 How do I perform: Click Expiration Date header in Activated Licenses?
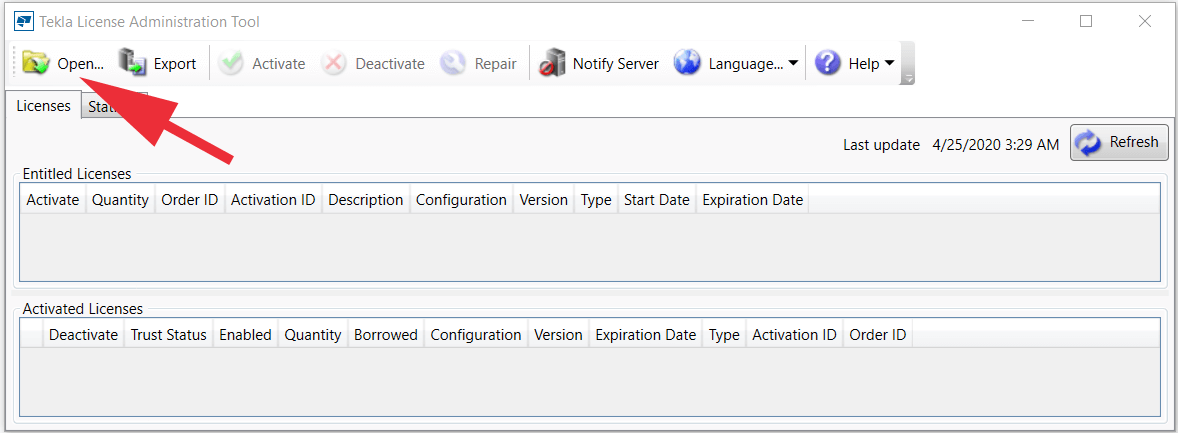[x=646, y=335]
